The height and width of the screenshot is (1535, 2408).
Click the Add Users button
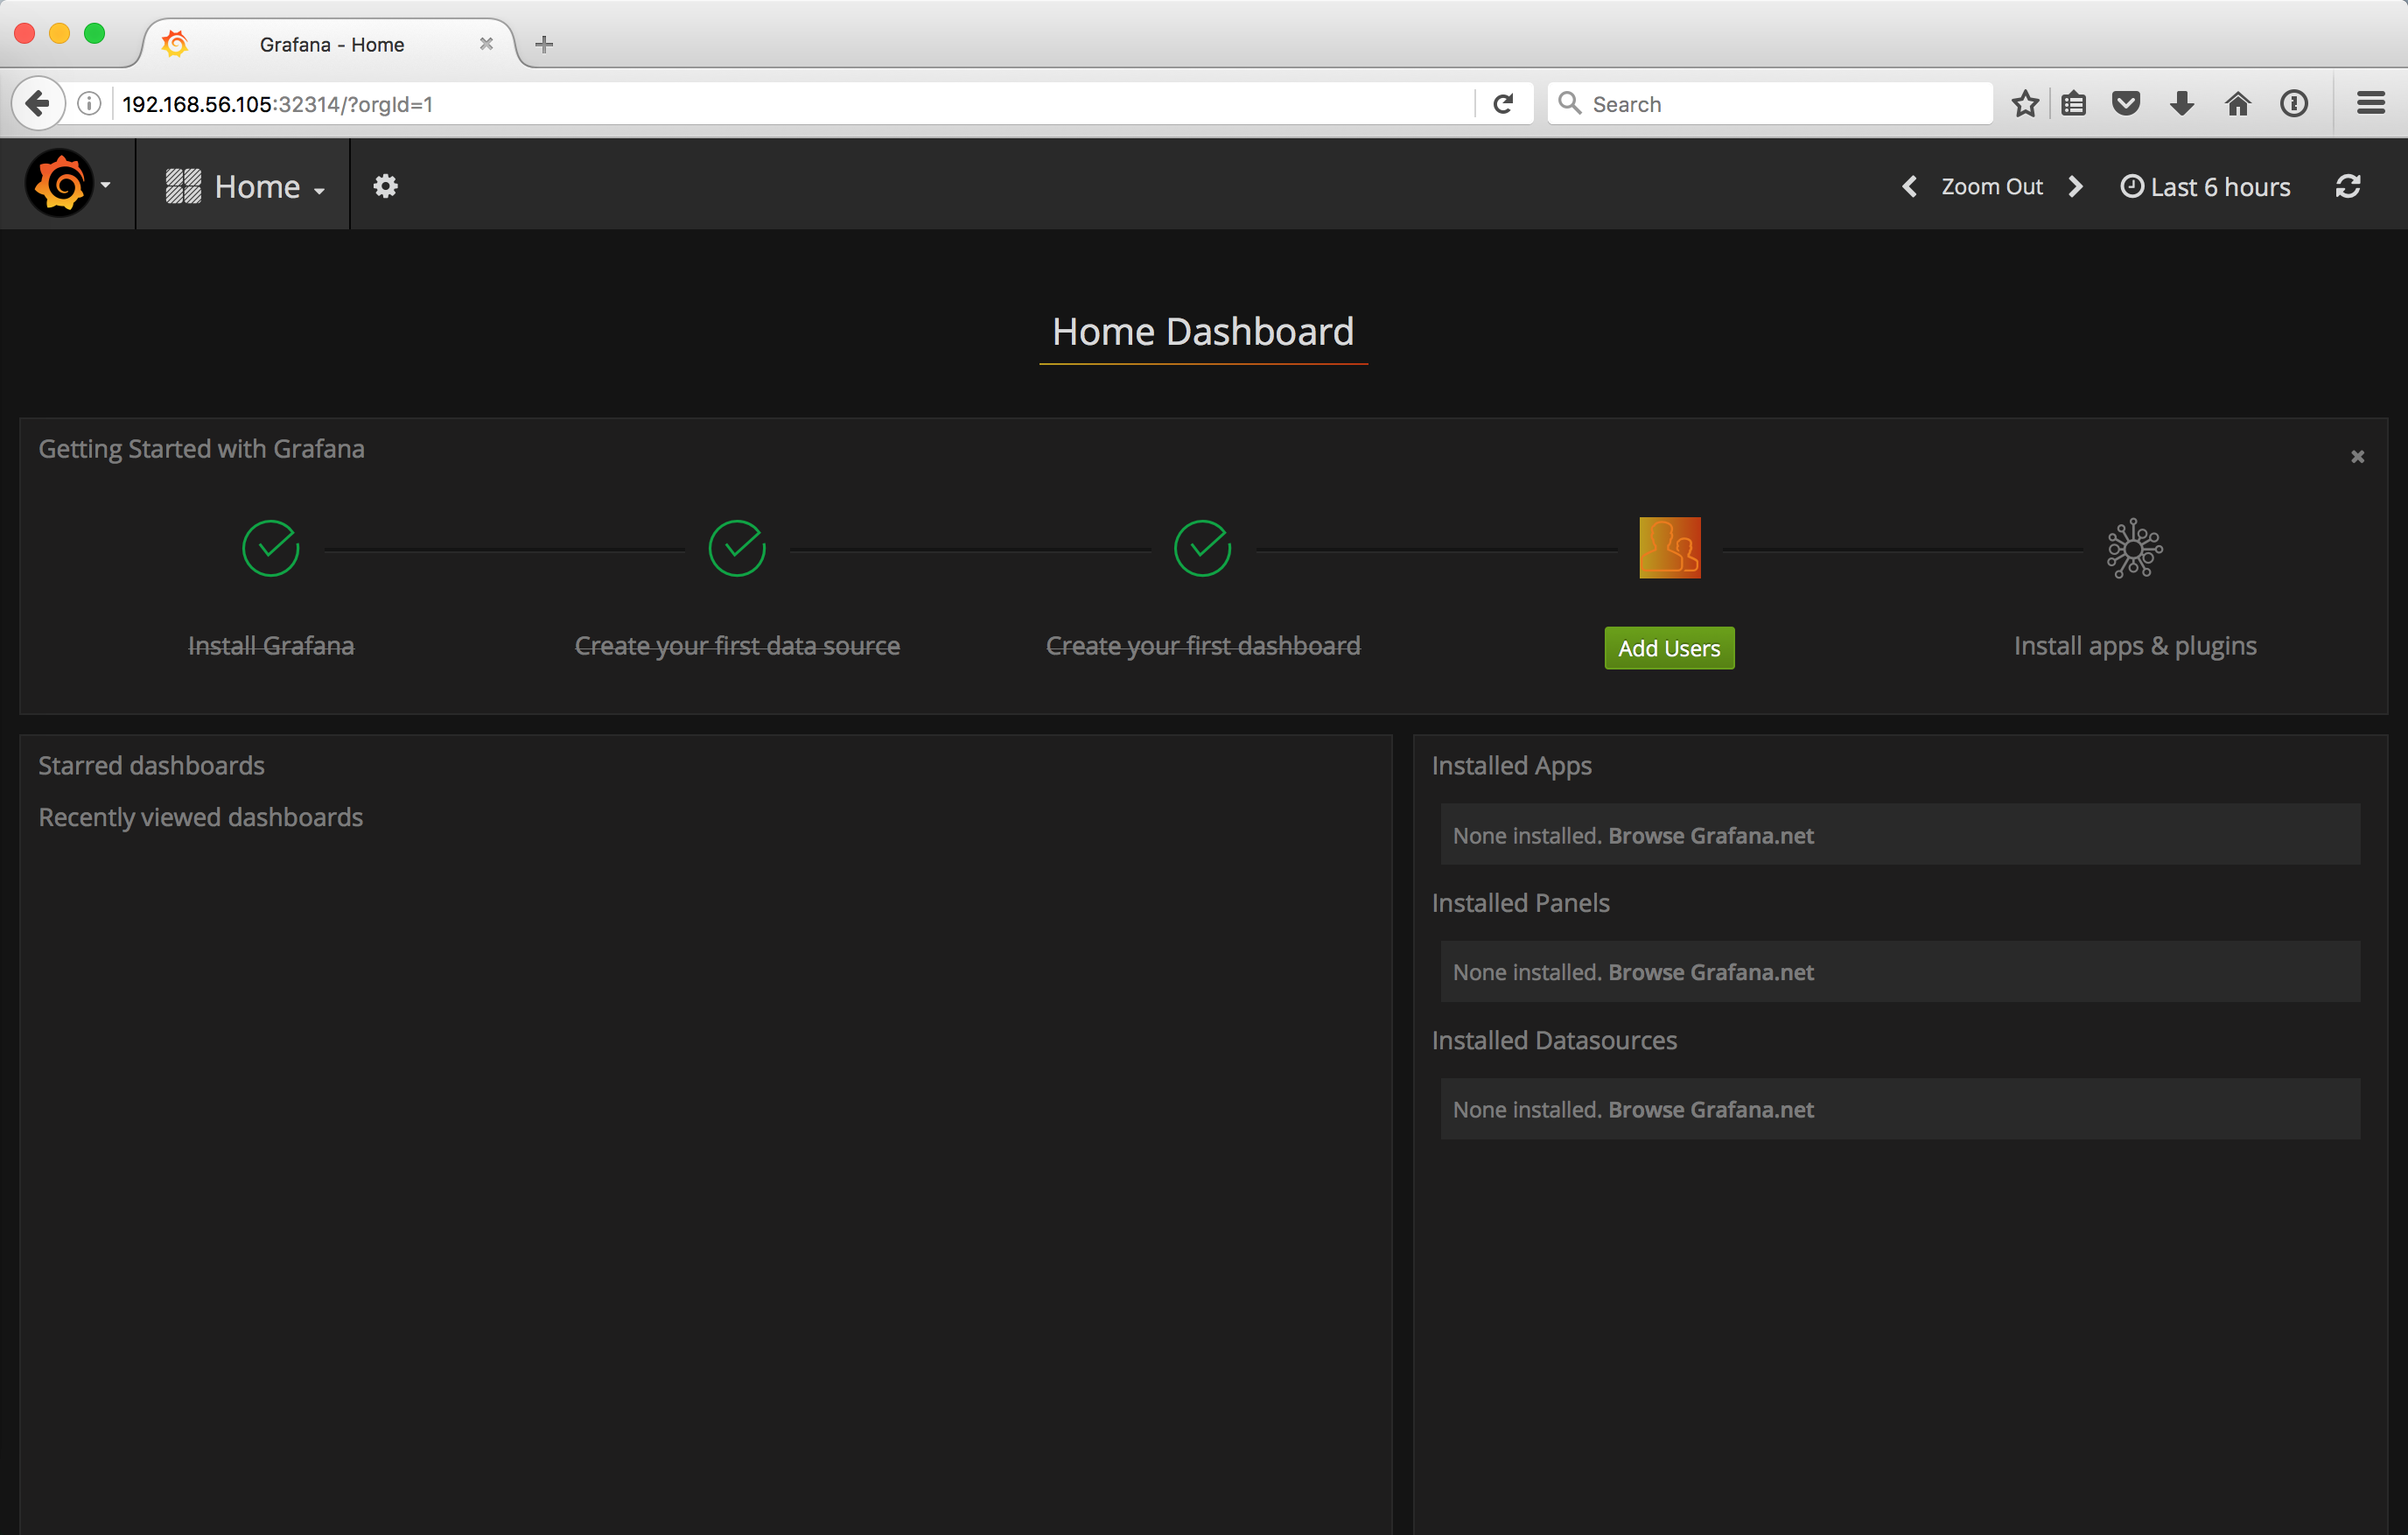pyautogui.click(x=1668, y=648)
